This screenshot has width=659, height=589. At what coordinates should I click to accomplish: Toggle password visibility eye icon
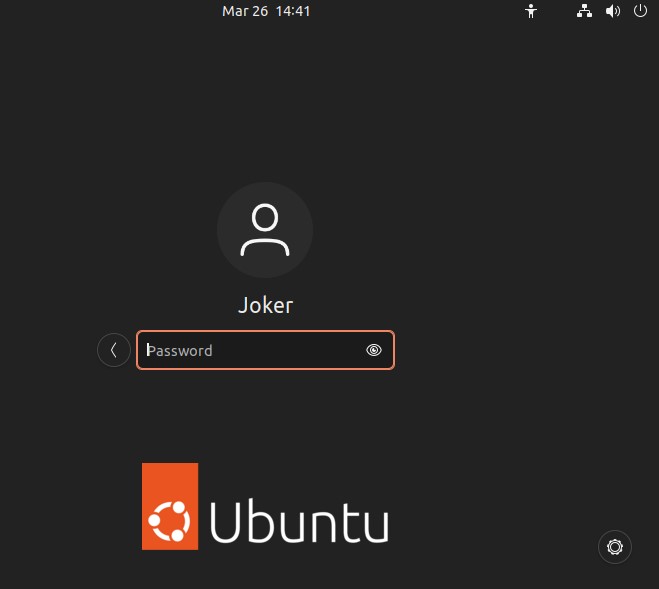pyautogui.click(x=374, y=350)
